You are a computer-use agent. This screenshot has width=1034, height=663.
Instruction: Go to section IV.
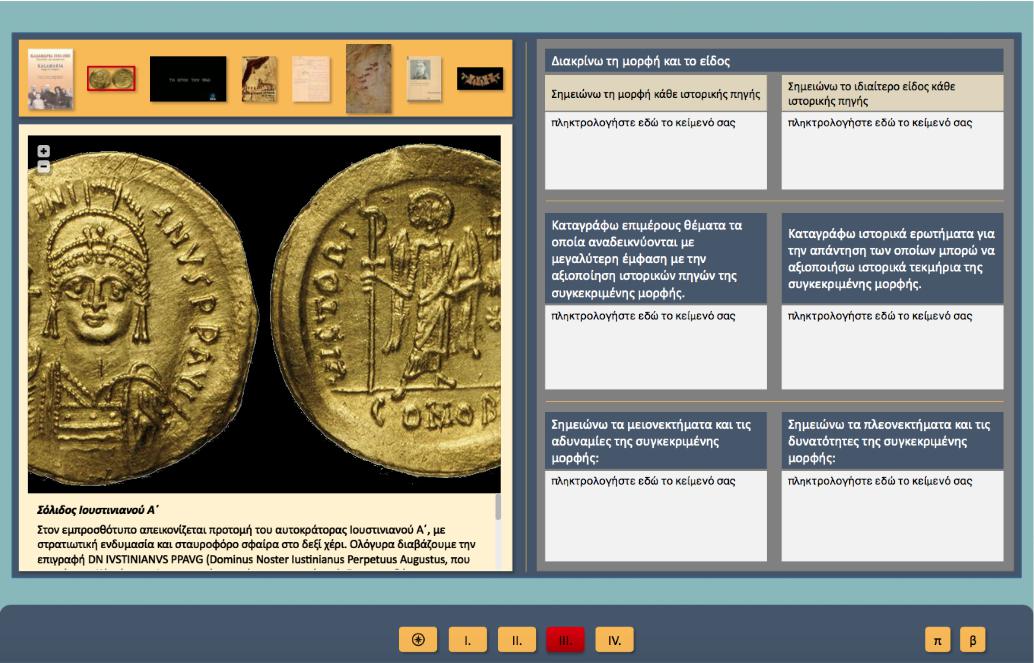615,640
